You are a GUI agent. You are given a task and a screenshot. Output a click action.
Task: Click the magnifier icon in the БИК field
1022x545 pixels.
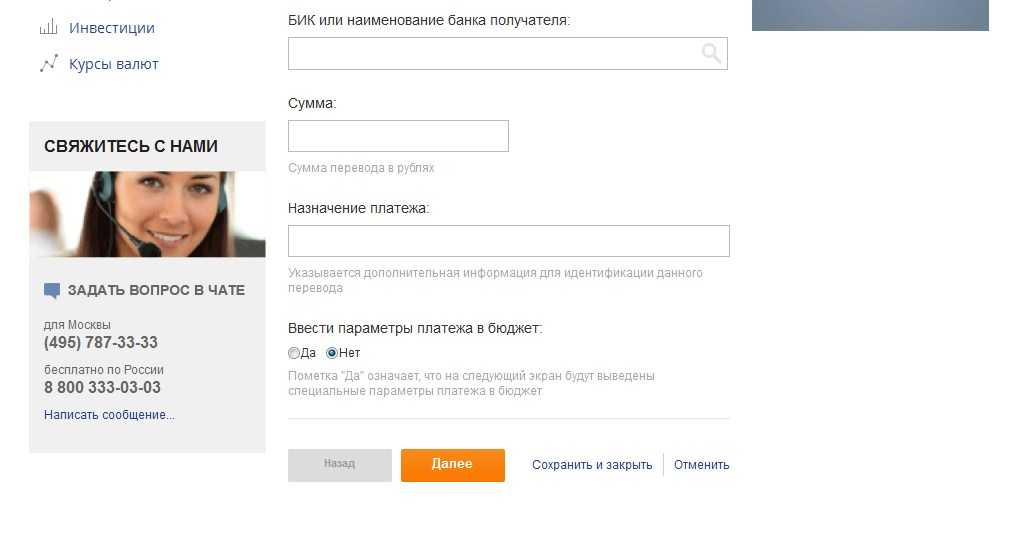point(711,54)
